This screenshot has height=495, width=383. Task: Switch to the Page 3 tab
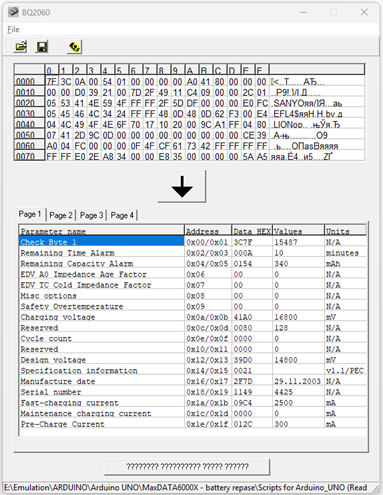pyautogui.click(x=91, y=215)
